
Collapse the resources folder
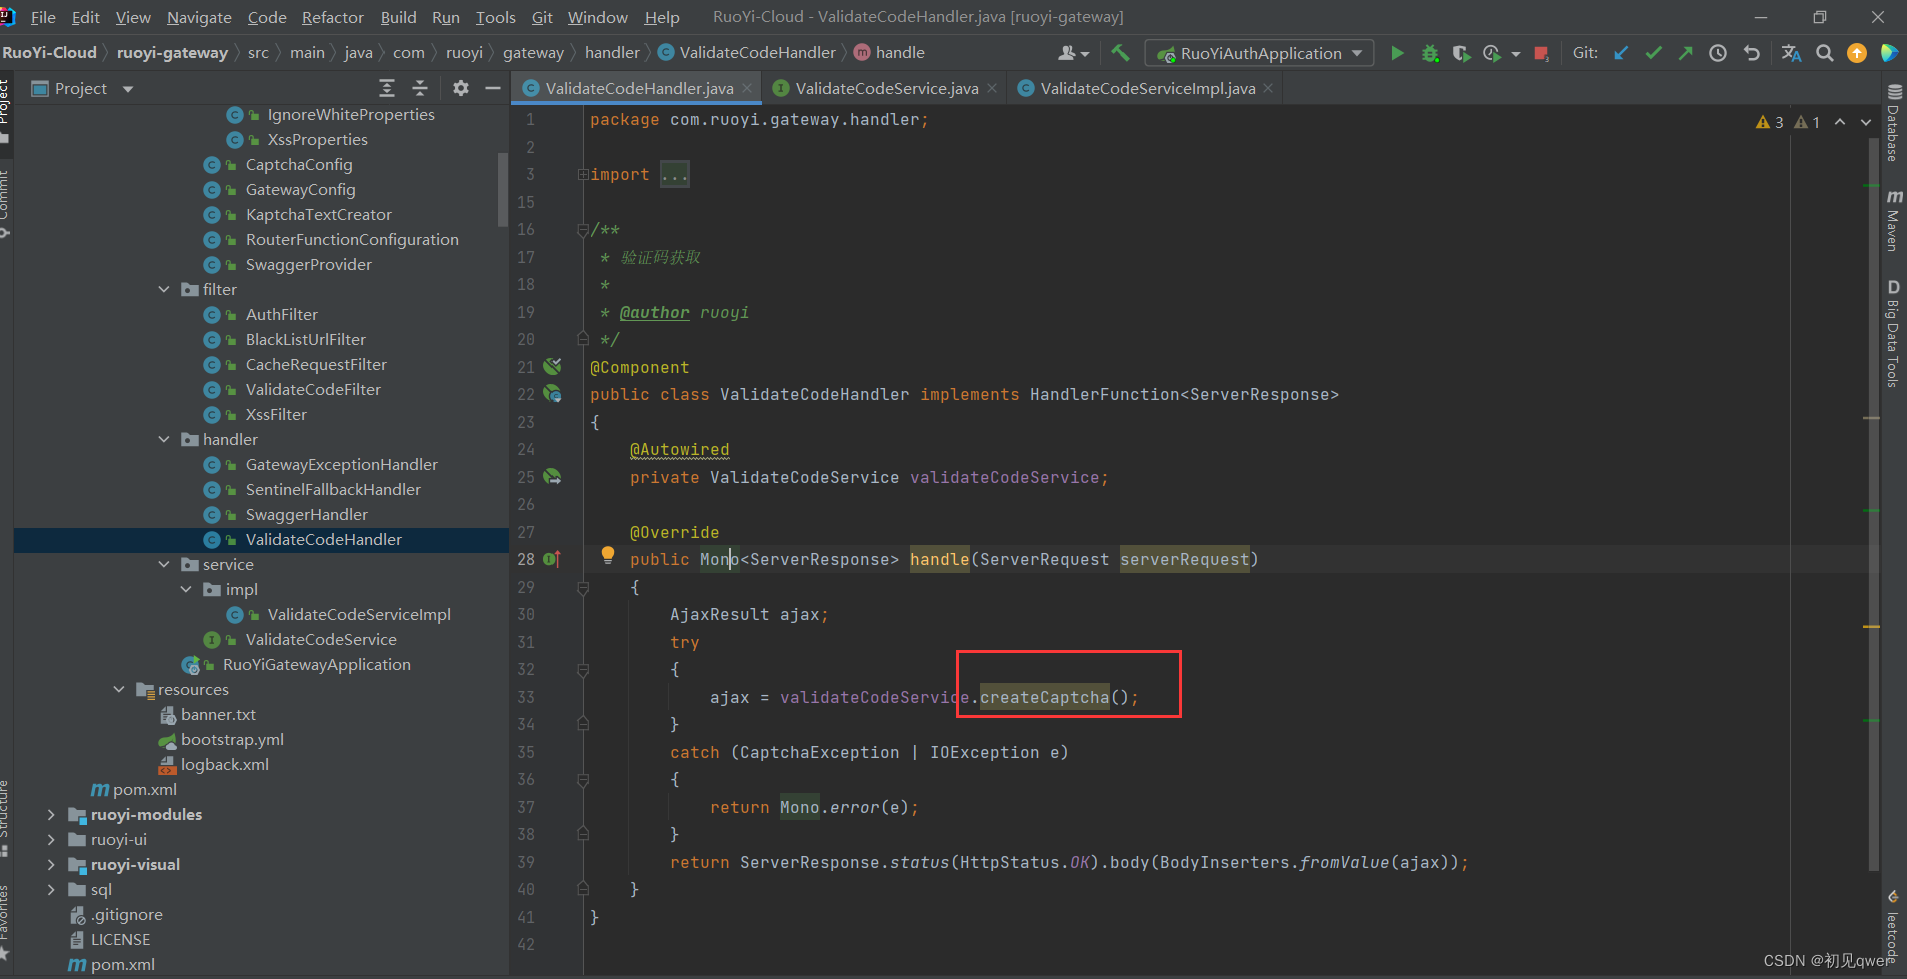pyautogui.click(x=119, y=689)
